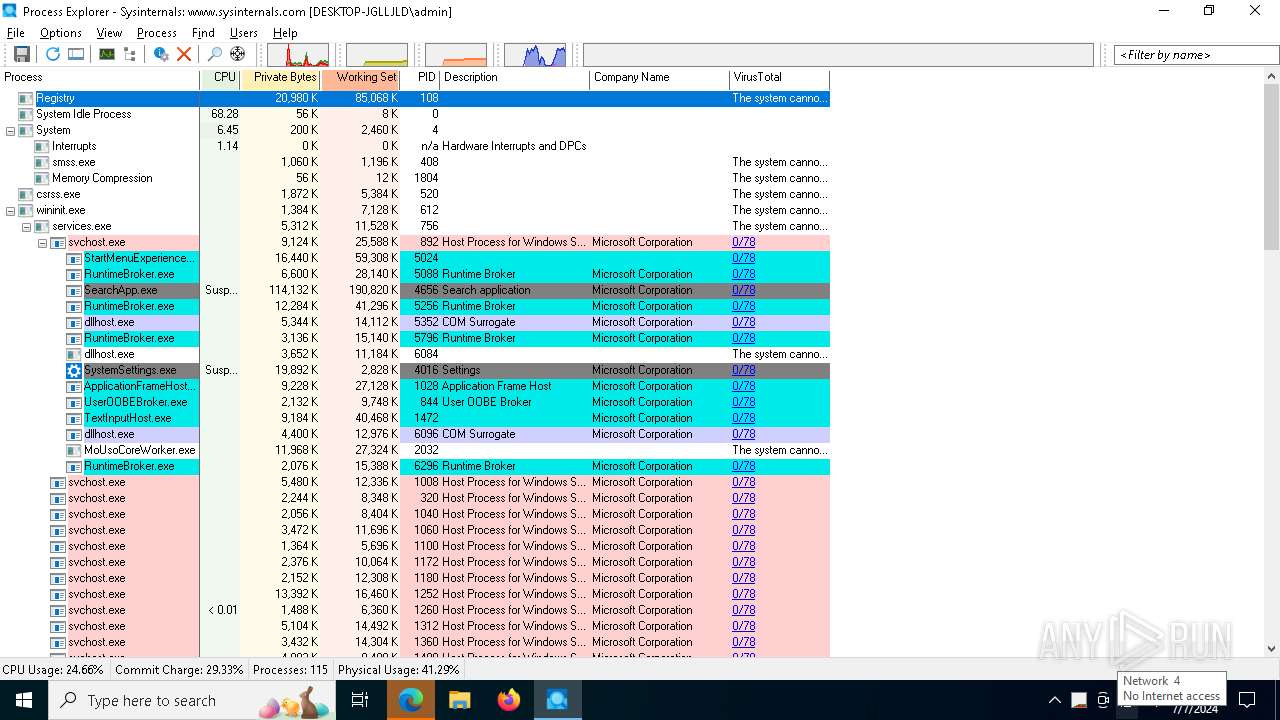1280x720 pixels.
Task: Select the csrss.exe process
Action: tap(415, 194)
